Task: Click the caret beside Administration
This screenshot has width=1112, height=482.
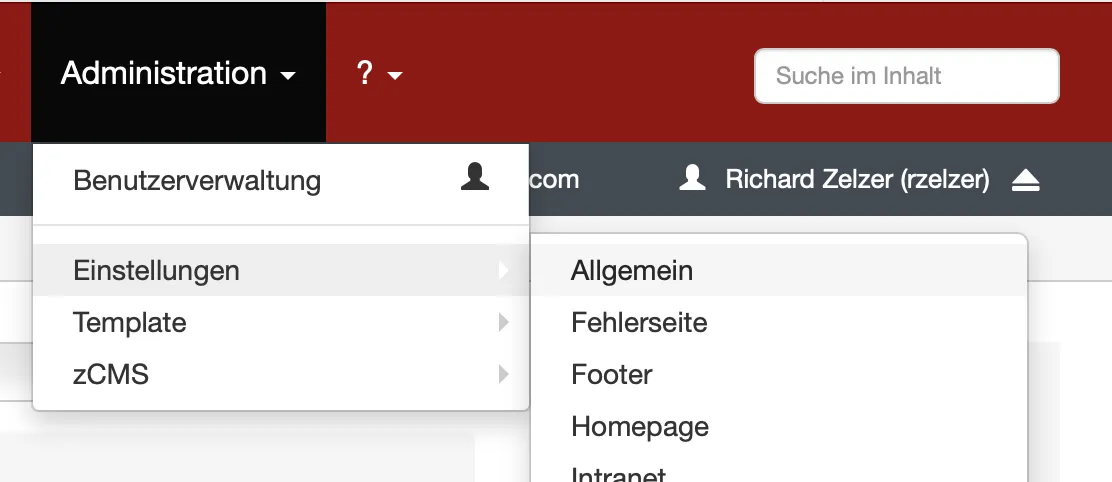Action: click(288, 76)
